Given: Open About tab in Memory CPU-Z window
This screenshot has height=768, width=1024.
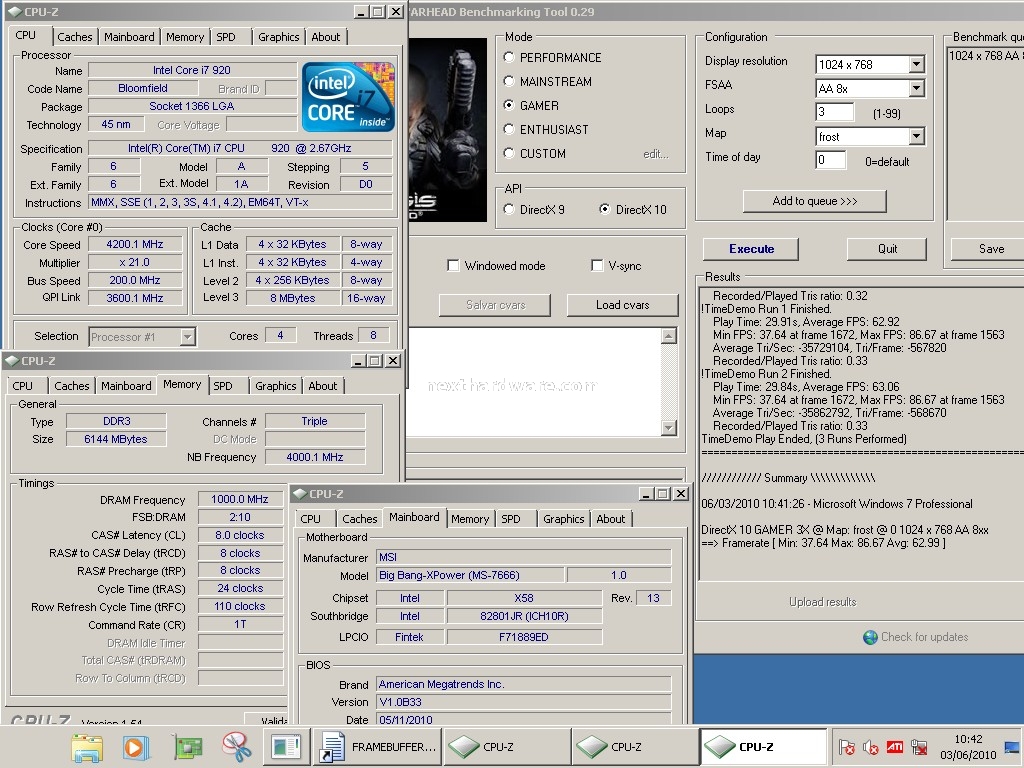Looking at the screenshot, I should 323,386.
